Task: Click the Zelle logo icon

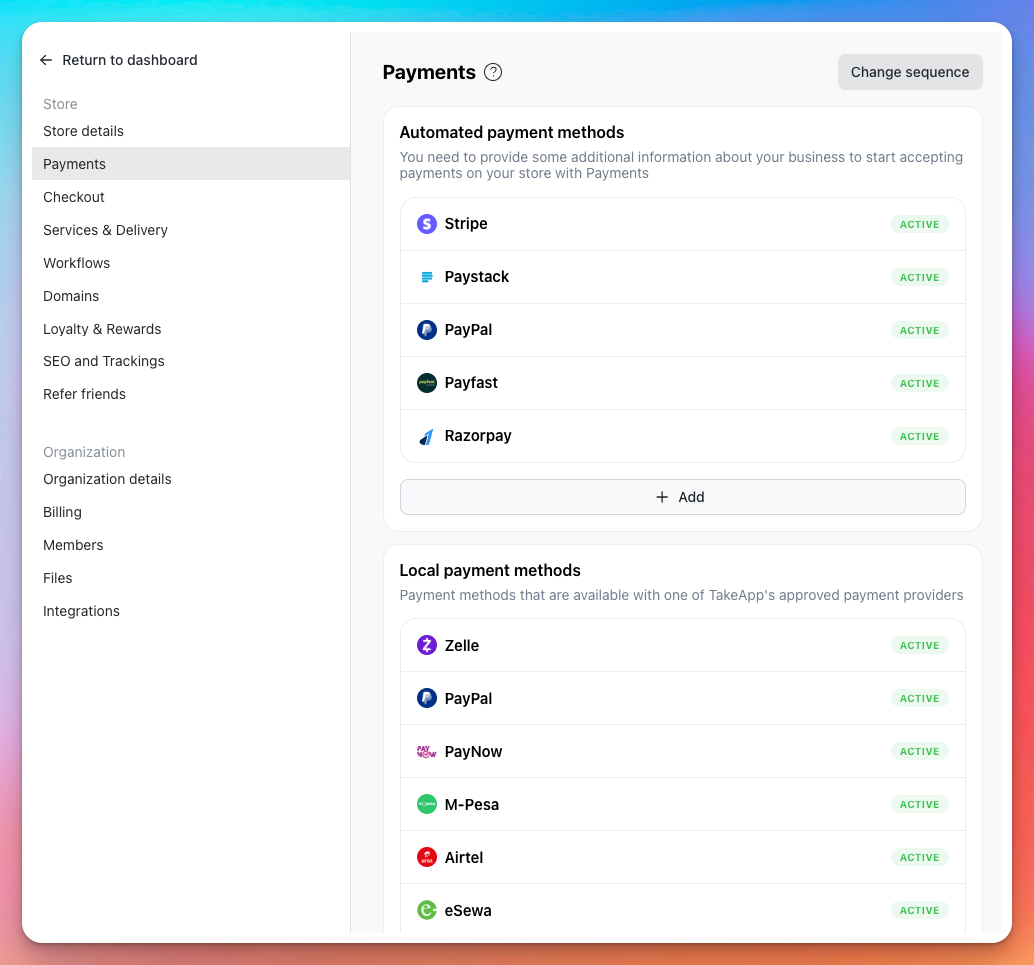Action: point(427,645)
